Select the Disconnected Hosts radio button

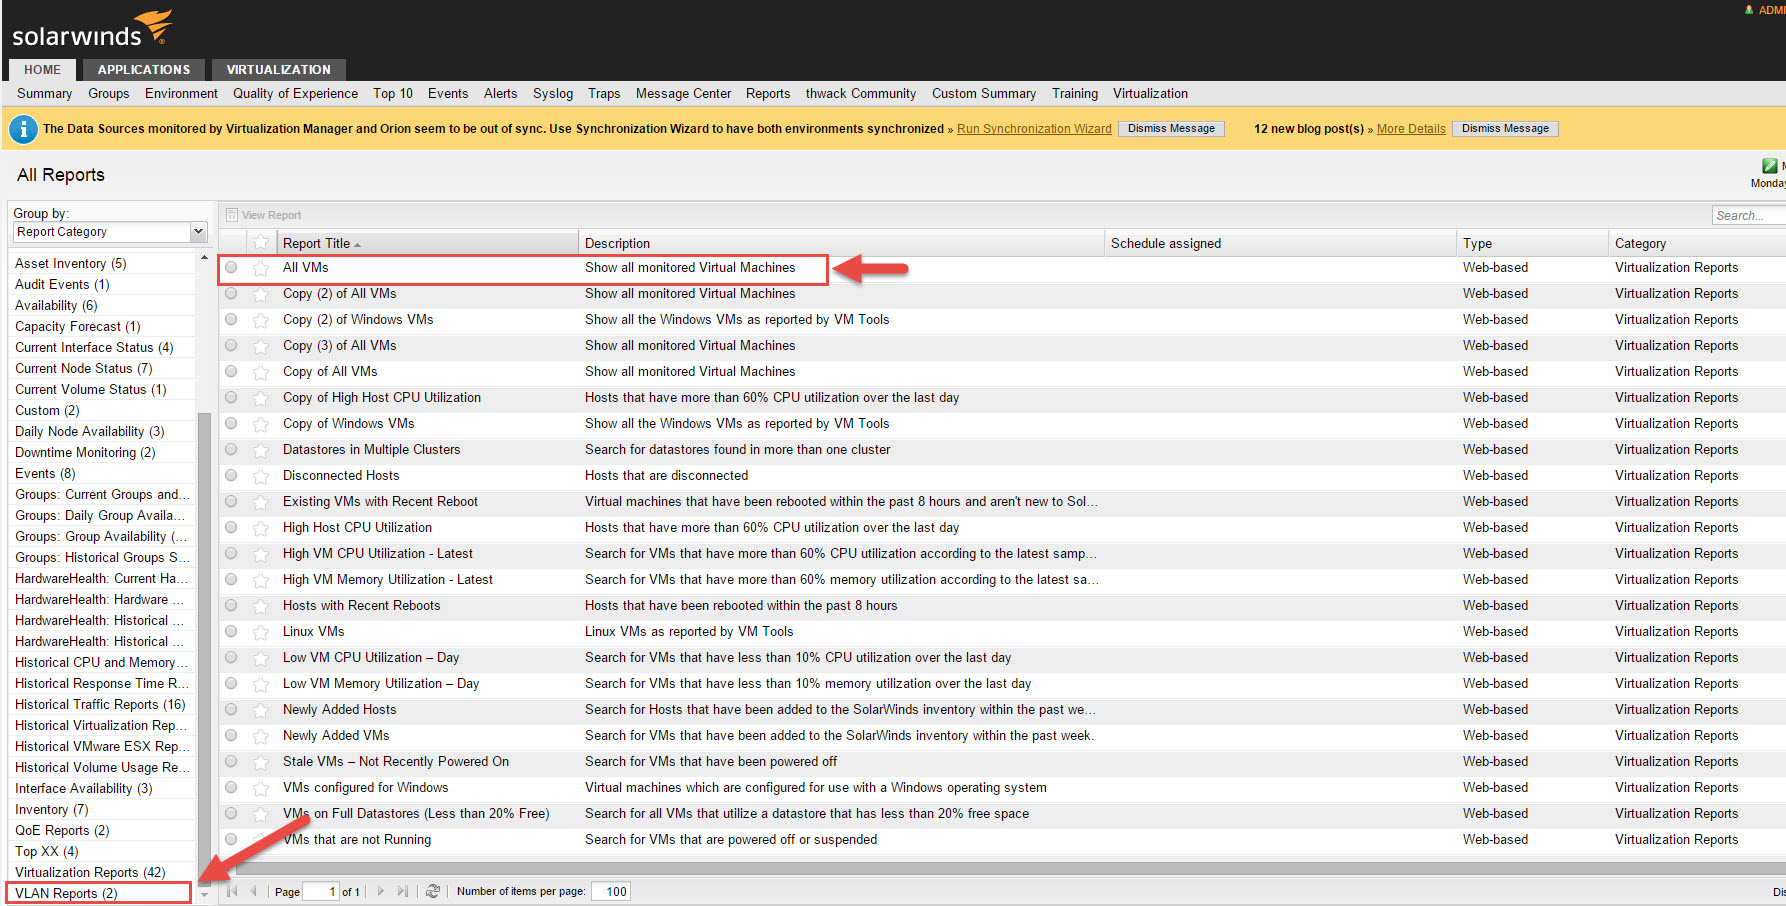[231, 475]
